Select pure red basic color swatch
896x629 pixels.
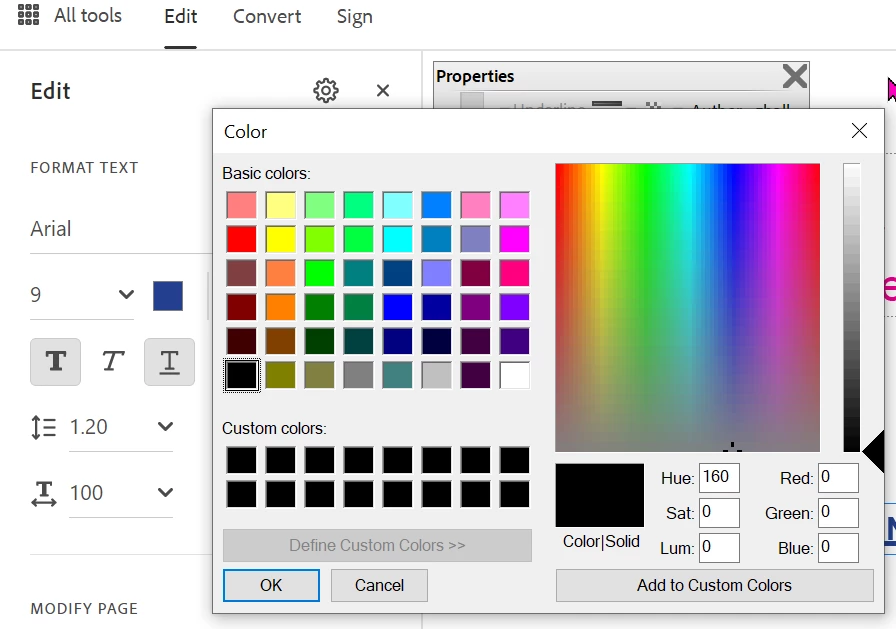pyautogui.click(x=242, y=239)
